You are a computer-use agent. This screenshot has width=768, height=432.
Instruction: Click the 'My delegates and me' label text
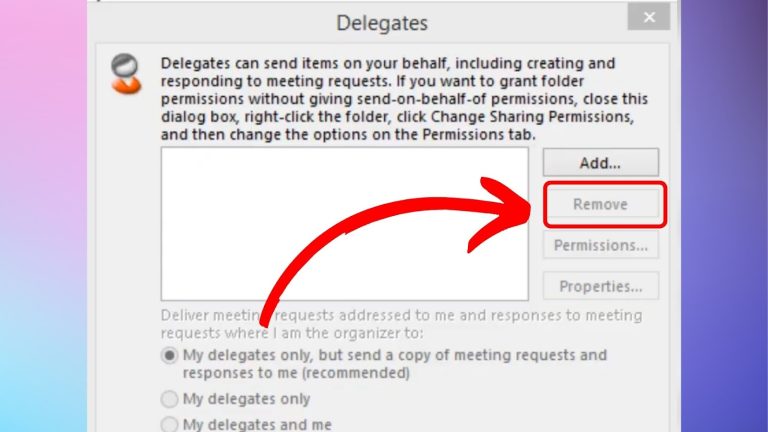pos(257,424)
